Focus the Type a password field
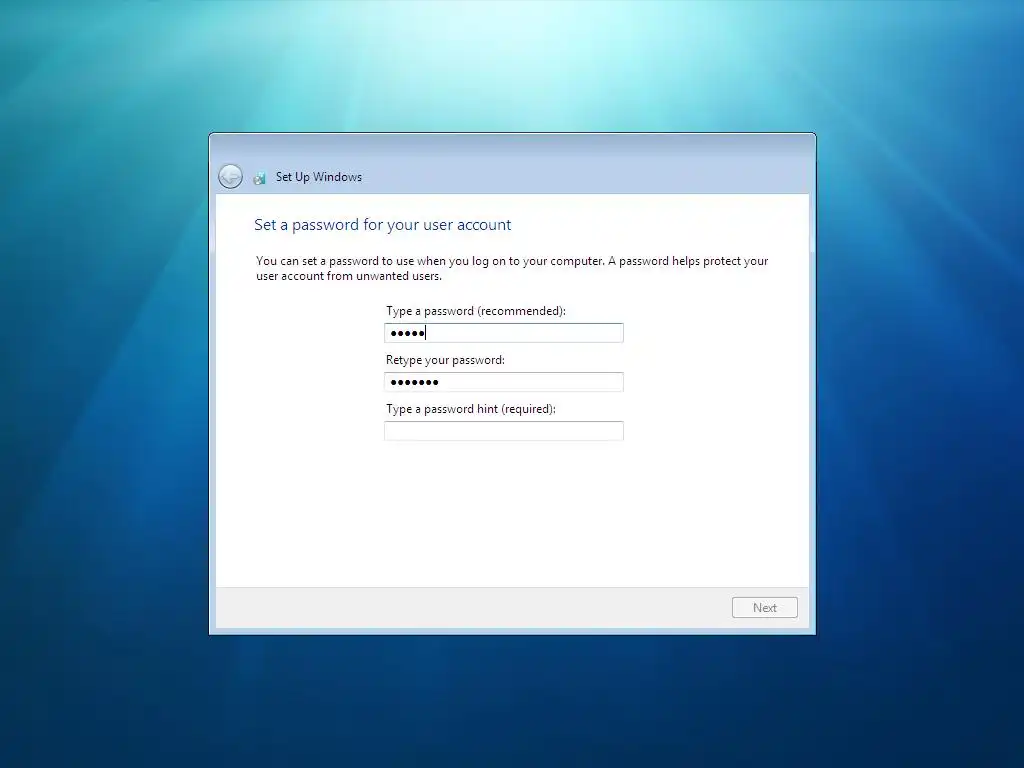This screenshot has width=1024, height=768. point(504,333)
